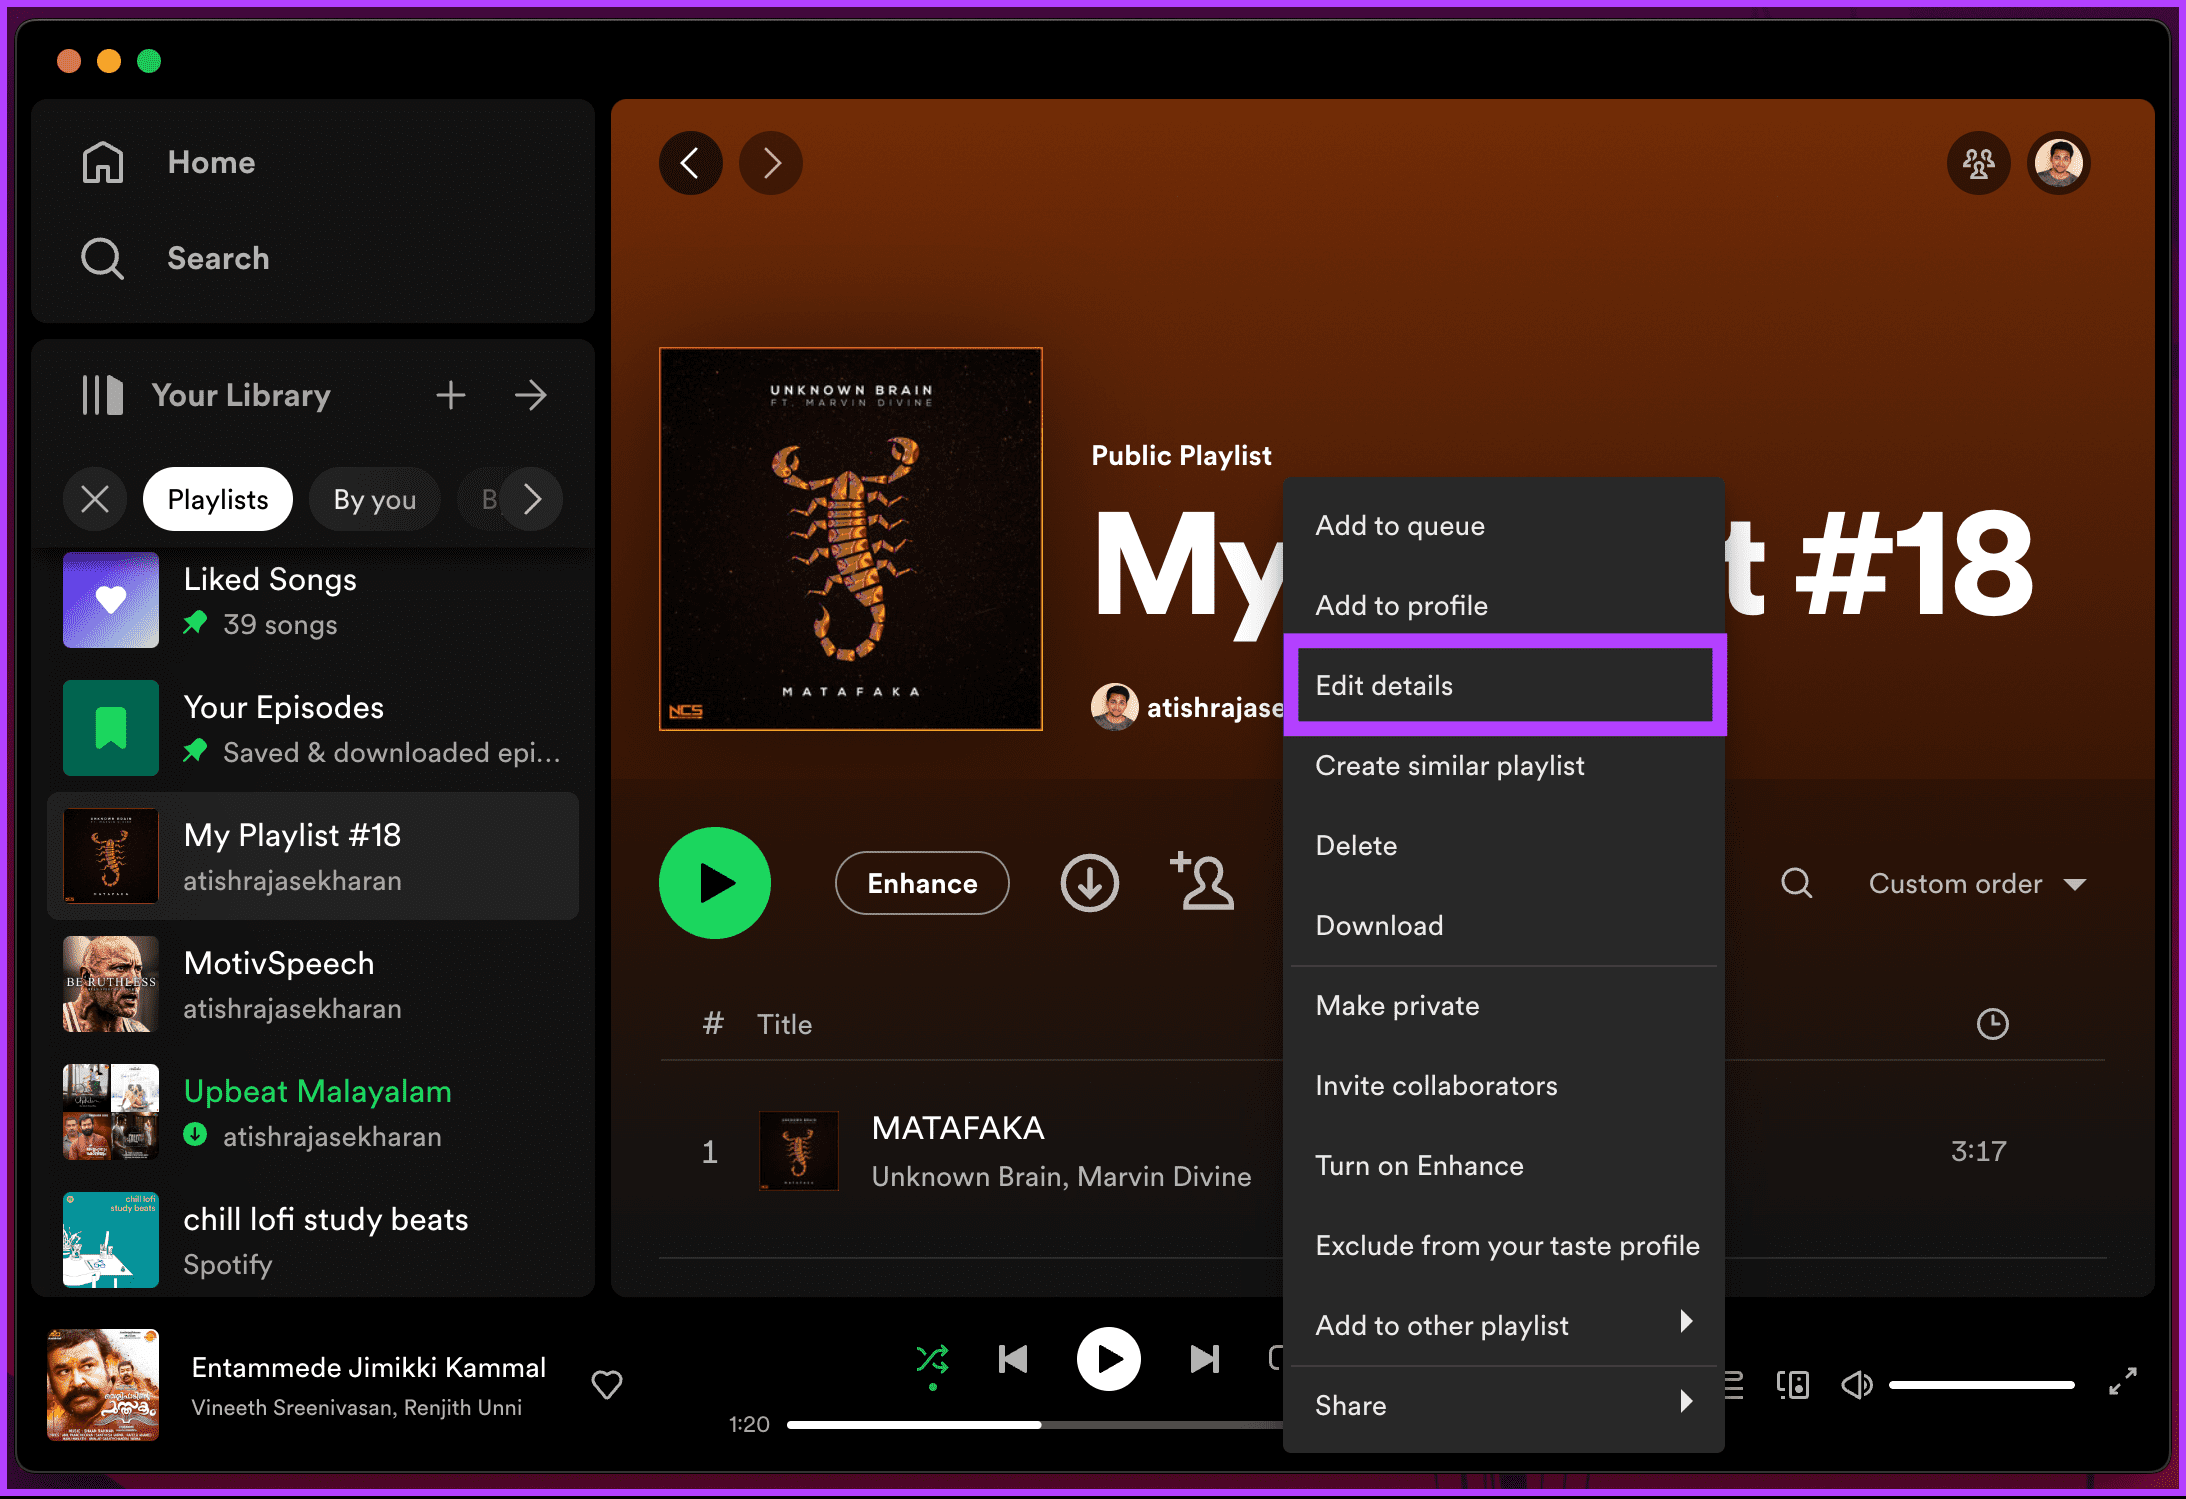Select the By you filter chip
Image resolution: width=2186 pixels, height=1499 pixels.
(375, 499)
